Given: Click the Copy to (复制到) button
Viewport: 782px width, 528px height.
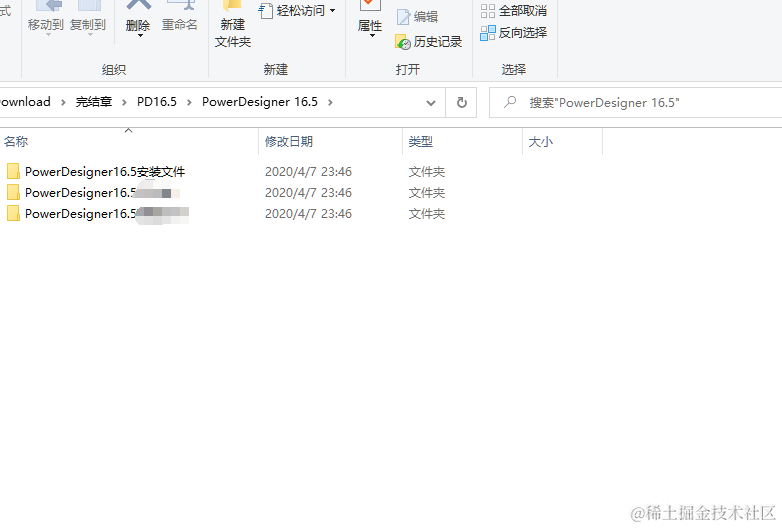Looking at the screenshot, I should click(88, 19).
